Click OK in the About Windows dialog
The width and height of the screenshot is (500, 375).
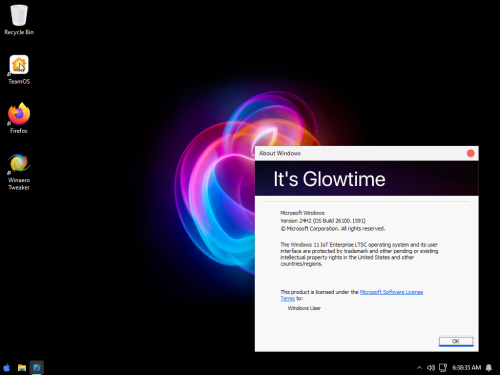(x=456, y=341)
